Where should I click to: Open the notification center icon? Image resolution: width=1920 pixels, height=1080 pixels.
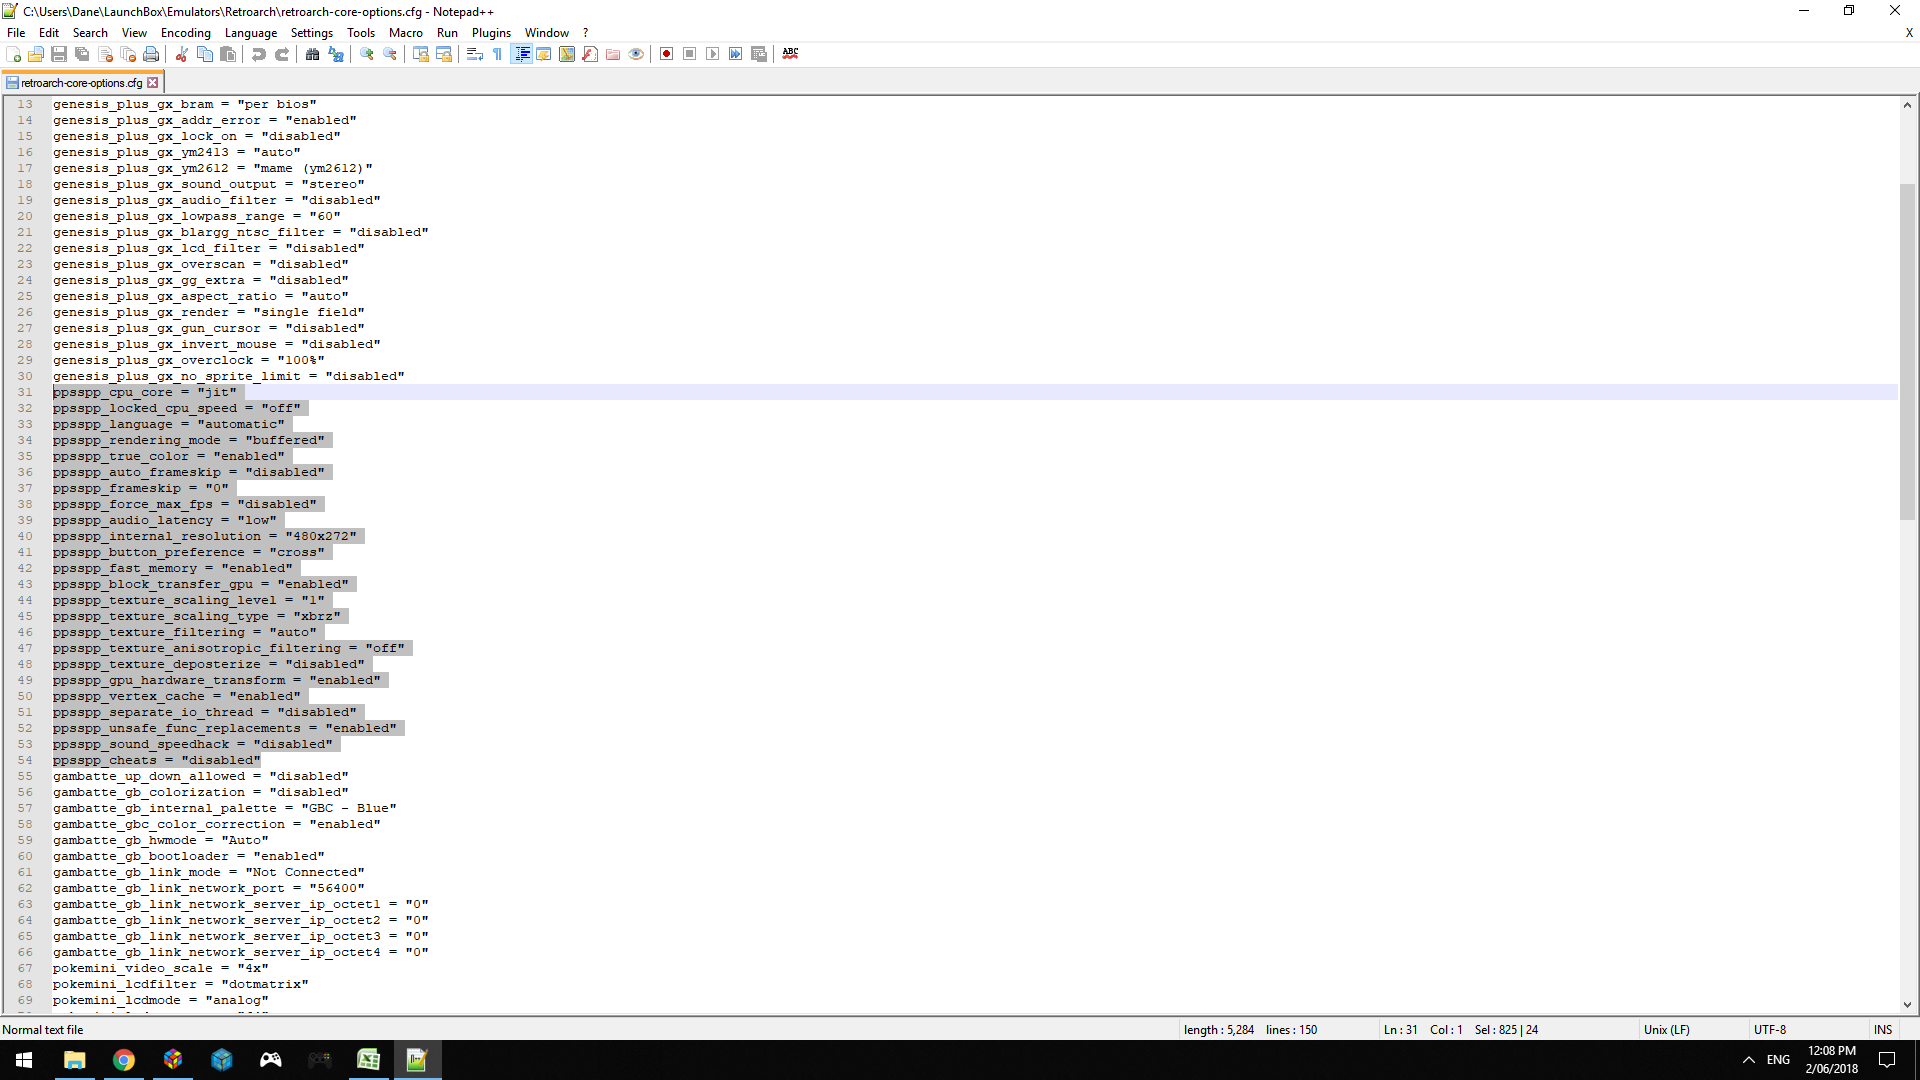1887,1060
